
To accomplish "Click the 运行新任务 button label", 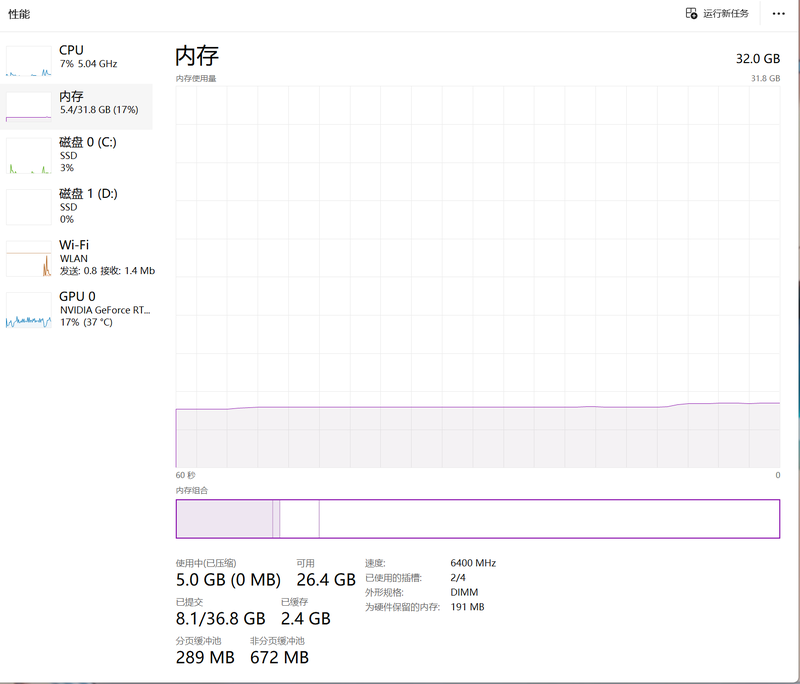I will click(x=726, y=13).
